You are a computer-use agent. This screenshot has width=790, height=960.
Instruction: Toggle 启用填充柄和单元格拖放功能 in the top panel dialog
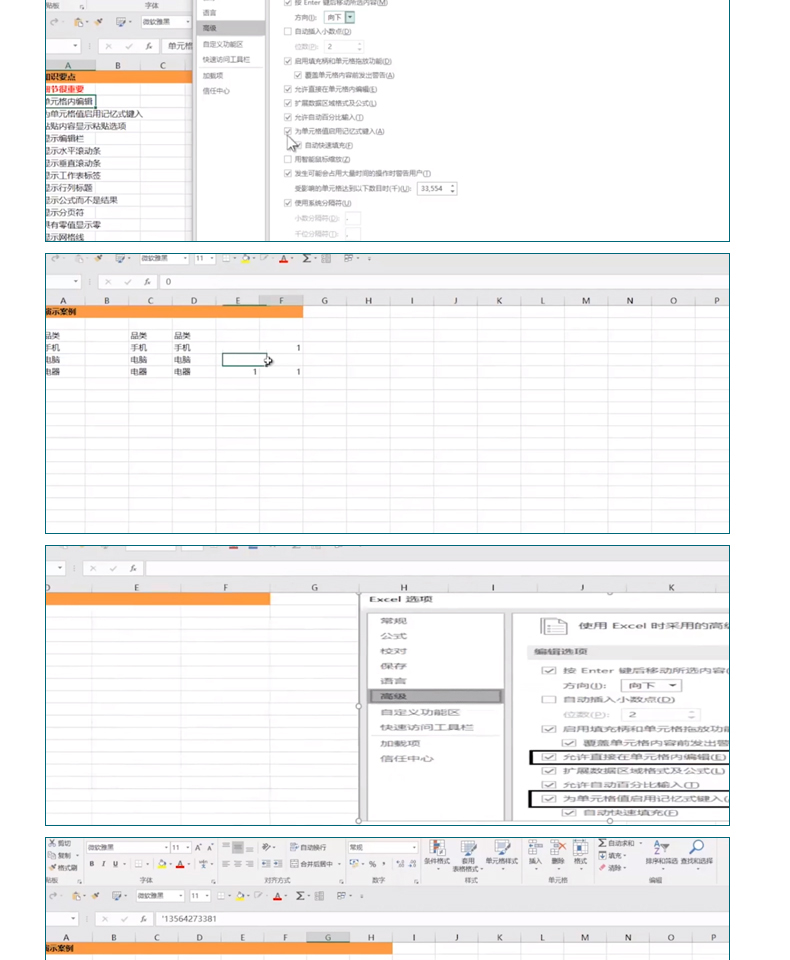[x=288, y=61]
